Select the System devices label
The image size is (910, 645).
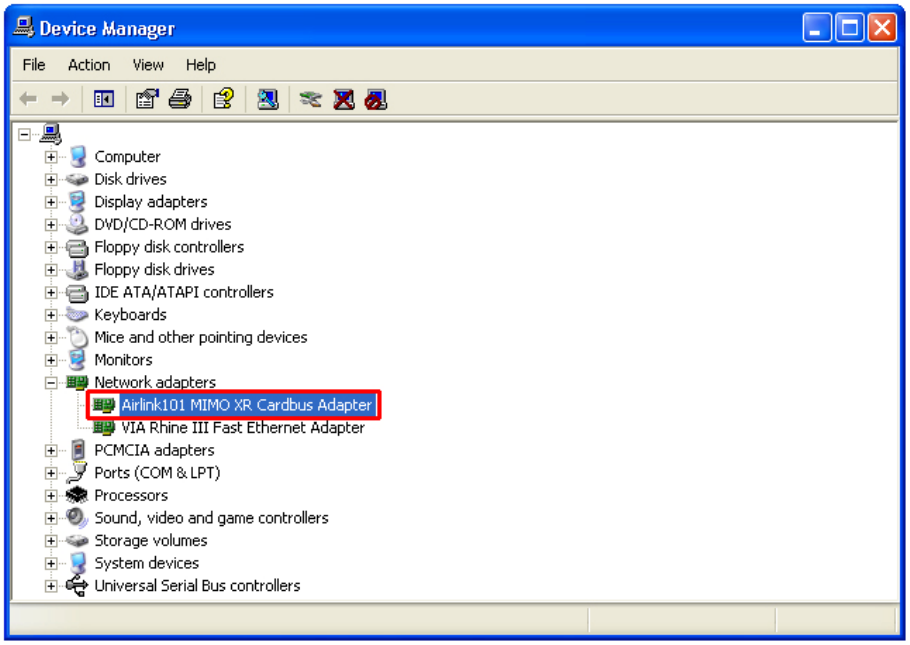point(146,563)
